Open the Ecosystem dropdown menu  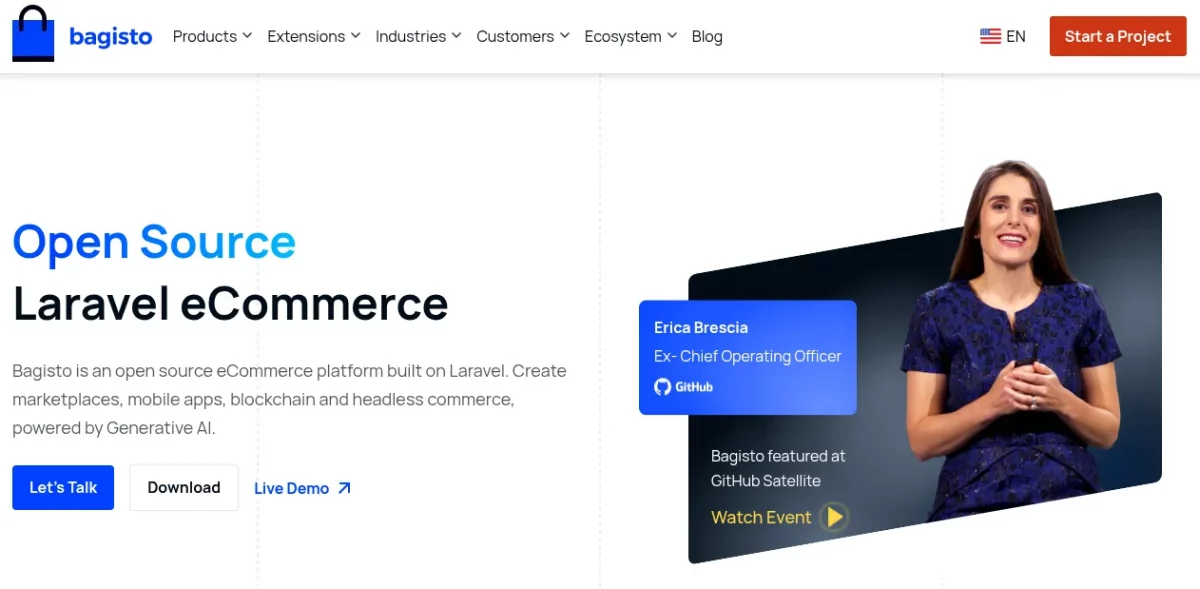coord(630,36)
